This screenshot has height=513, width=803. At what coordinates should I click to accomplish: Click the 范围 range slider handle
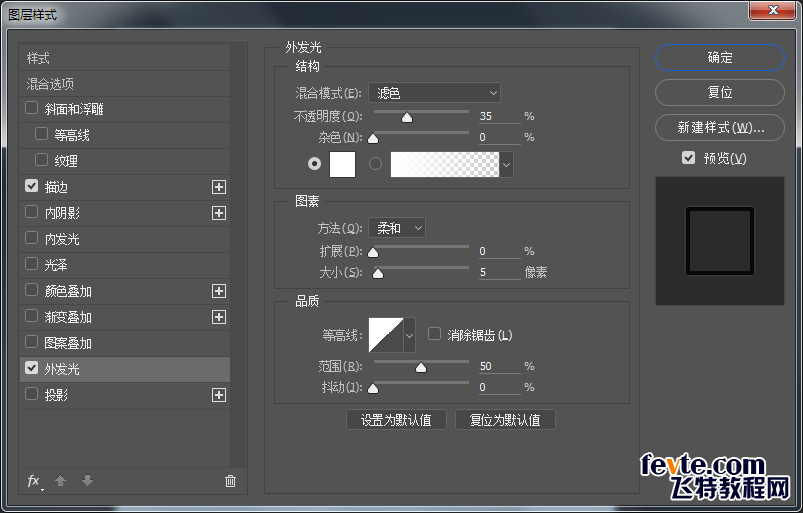pyautogui.click(x=421, y=368)
